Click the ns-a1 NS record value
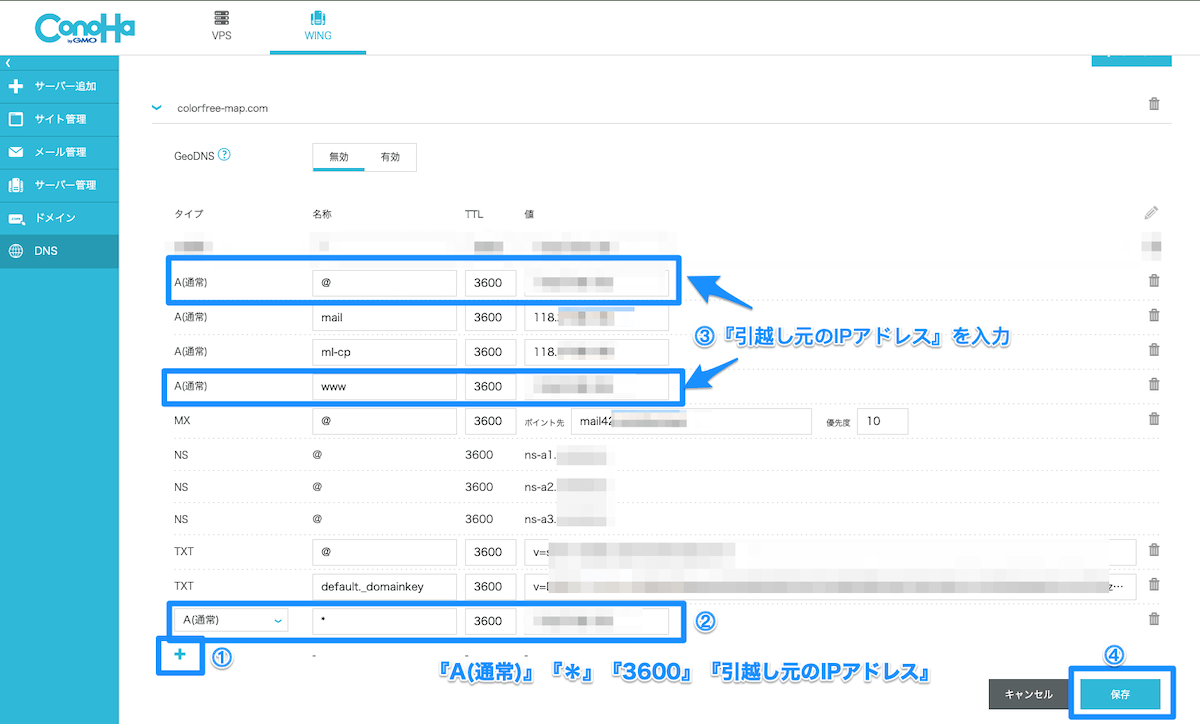The height and width of the screenshot is (724, 1200). coord(565,455)
